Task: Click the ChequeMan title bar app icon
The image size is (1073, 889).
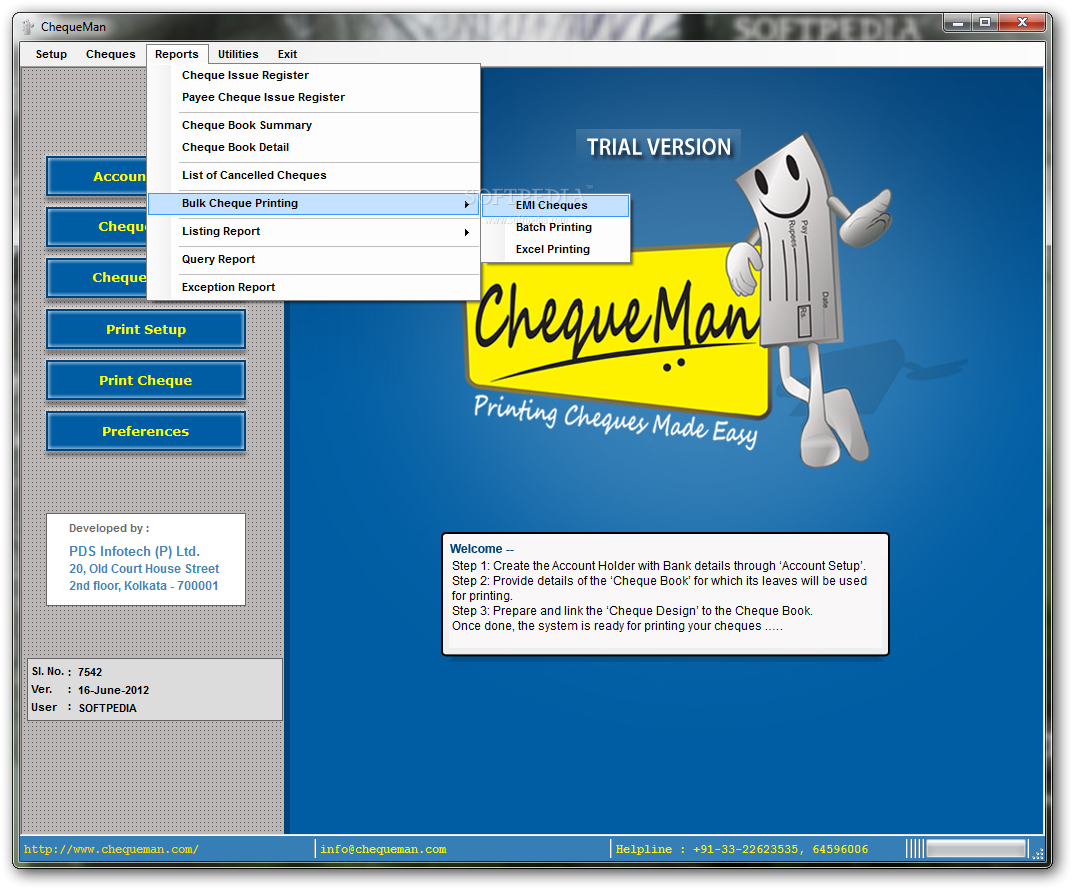Action: (27, 27)
